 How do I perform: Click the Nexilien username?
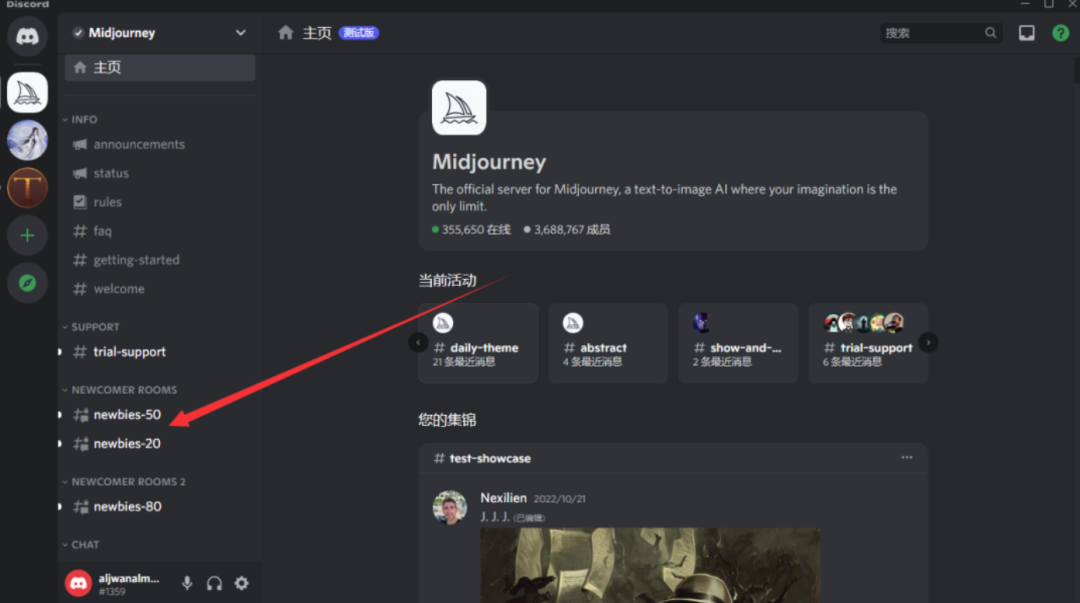point(503,498)
